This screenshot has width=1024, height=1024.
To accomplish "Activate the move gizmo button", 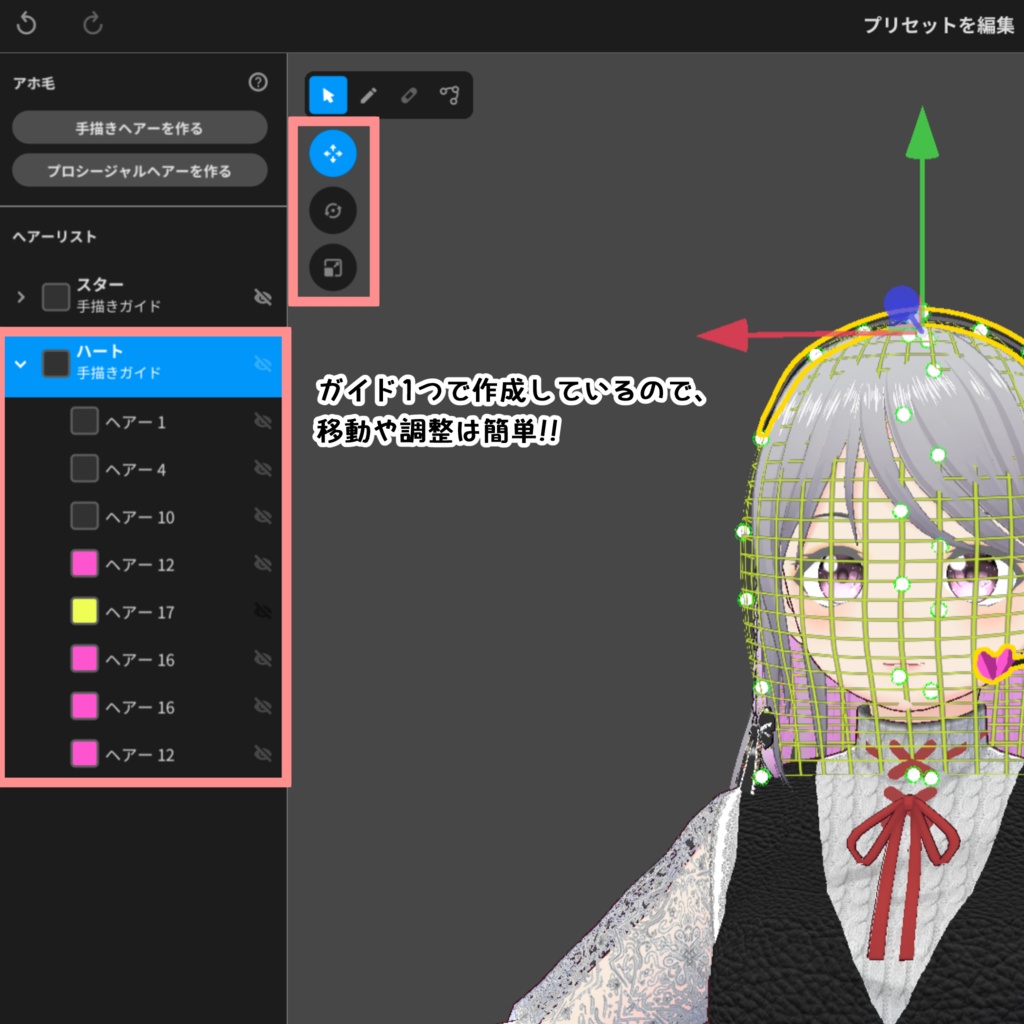I will (x=333, y=153).
